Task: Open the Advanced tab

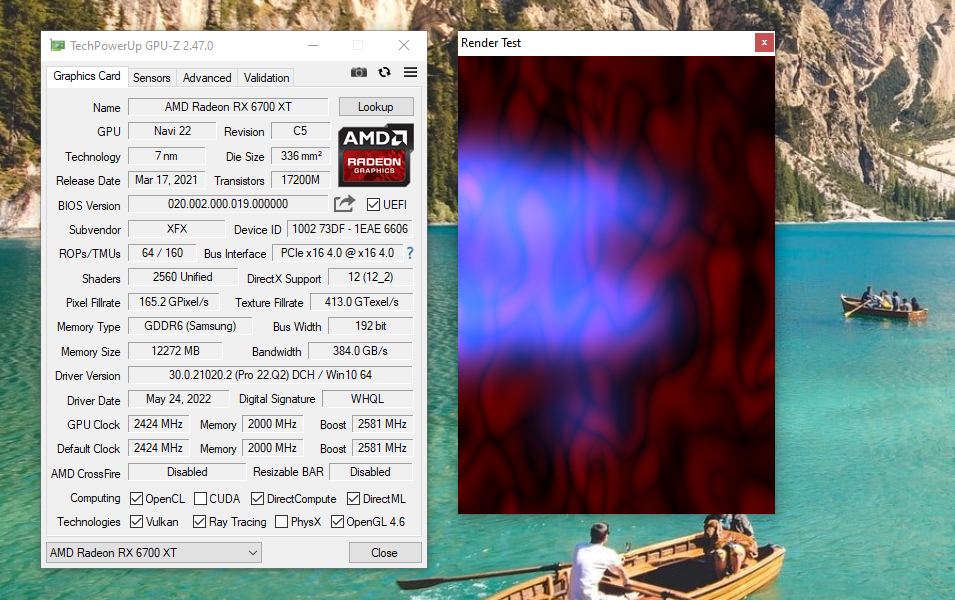Action: tap(207, 78)
